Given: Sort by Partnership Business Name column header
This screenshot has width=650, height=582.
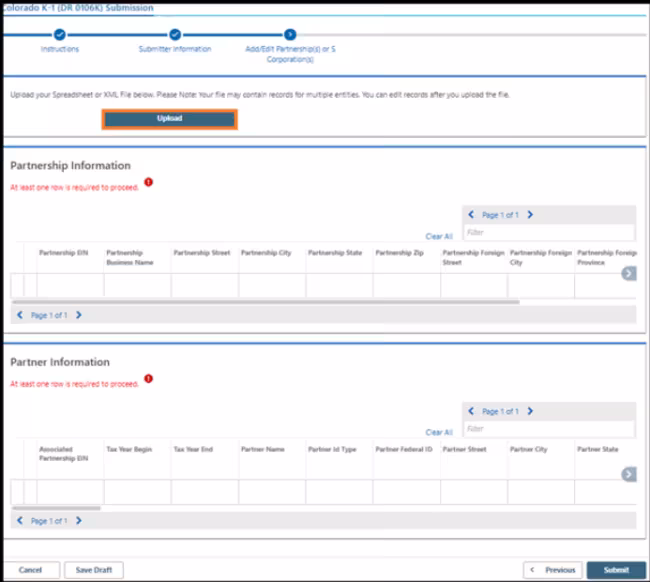Looking at the screenshot, I should click(130, 257).
